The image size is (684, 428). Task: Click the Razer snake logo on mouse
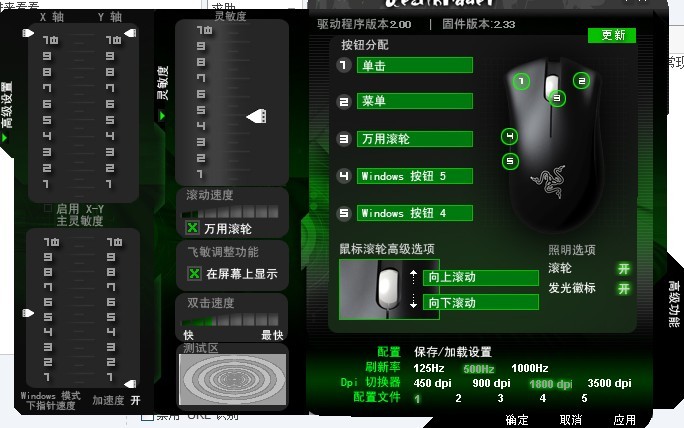click(x=549, y=181)
